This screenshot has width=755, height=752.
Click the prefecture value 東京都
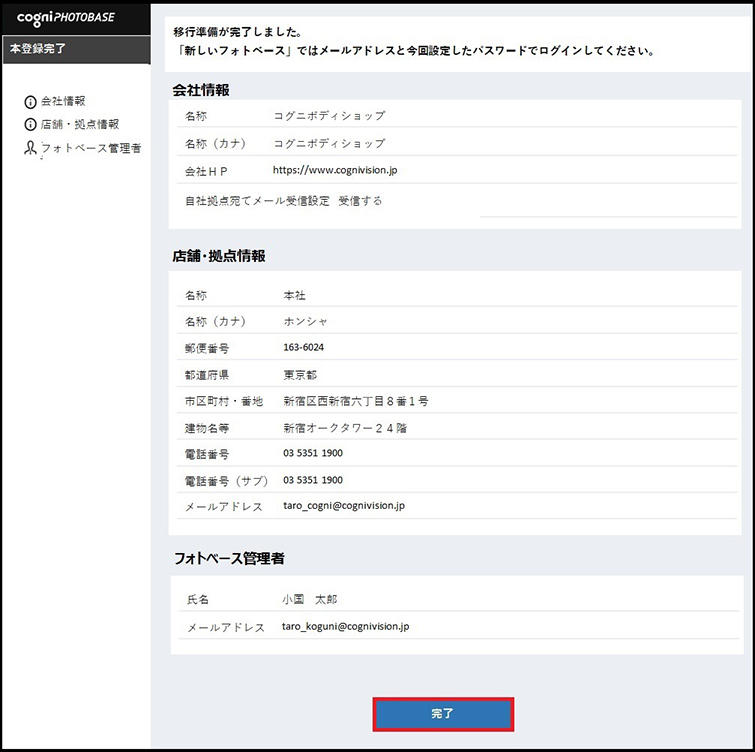click(x=300, y=375)
